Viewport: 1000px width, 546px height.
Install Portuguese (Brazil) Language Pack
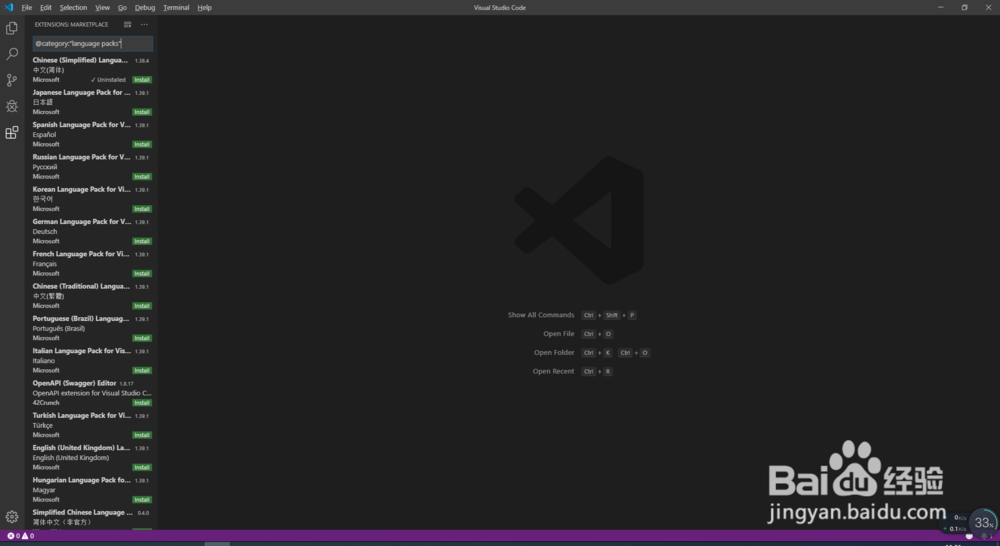[x=142, y=338]
